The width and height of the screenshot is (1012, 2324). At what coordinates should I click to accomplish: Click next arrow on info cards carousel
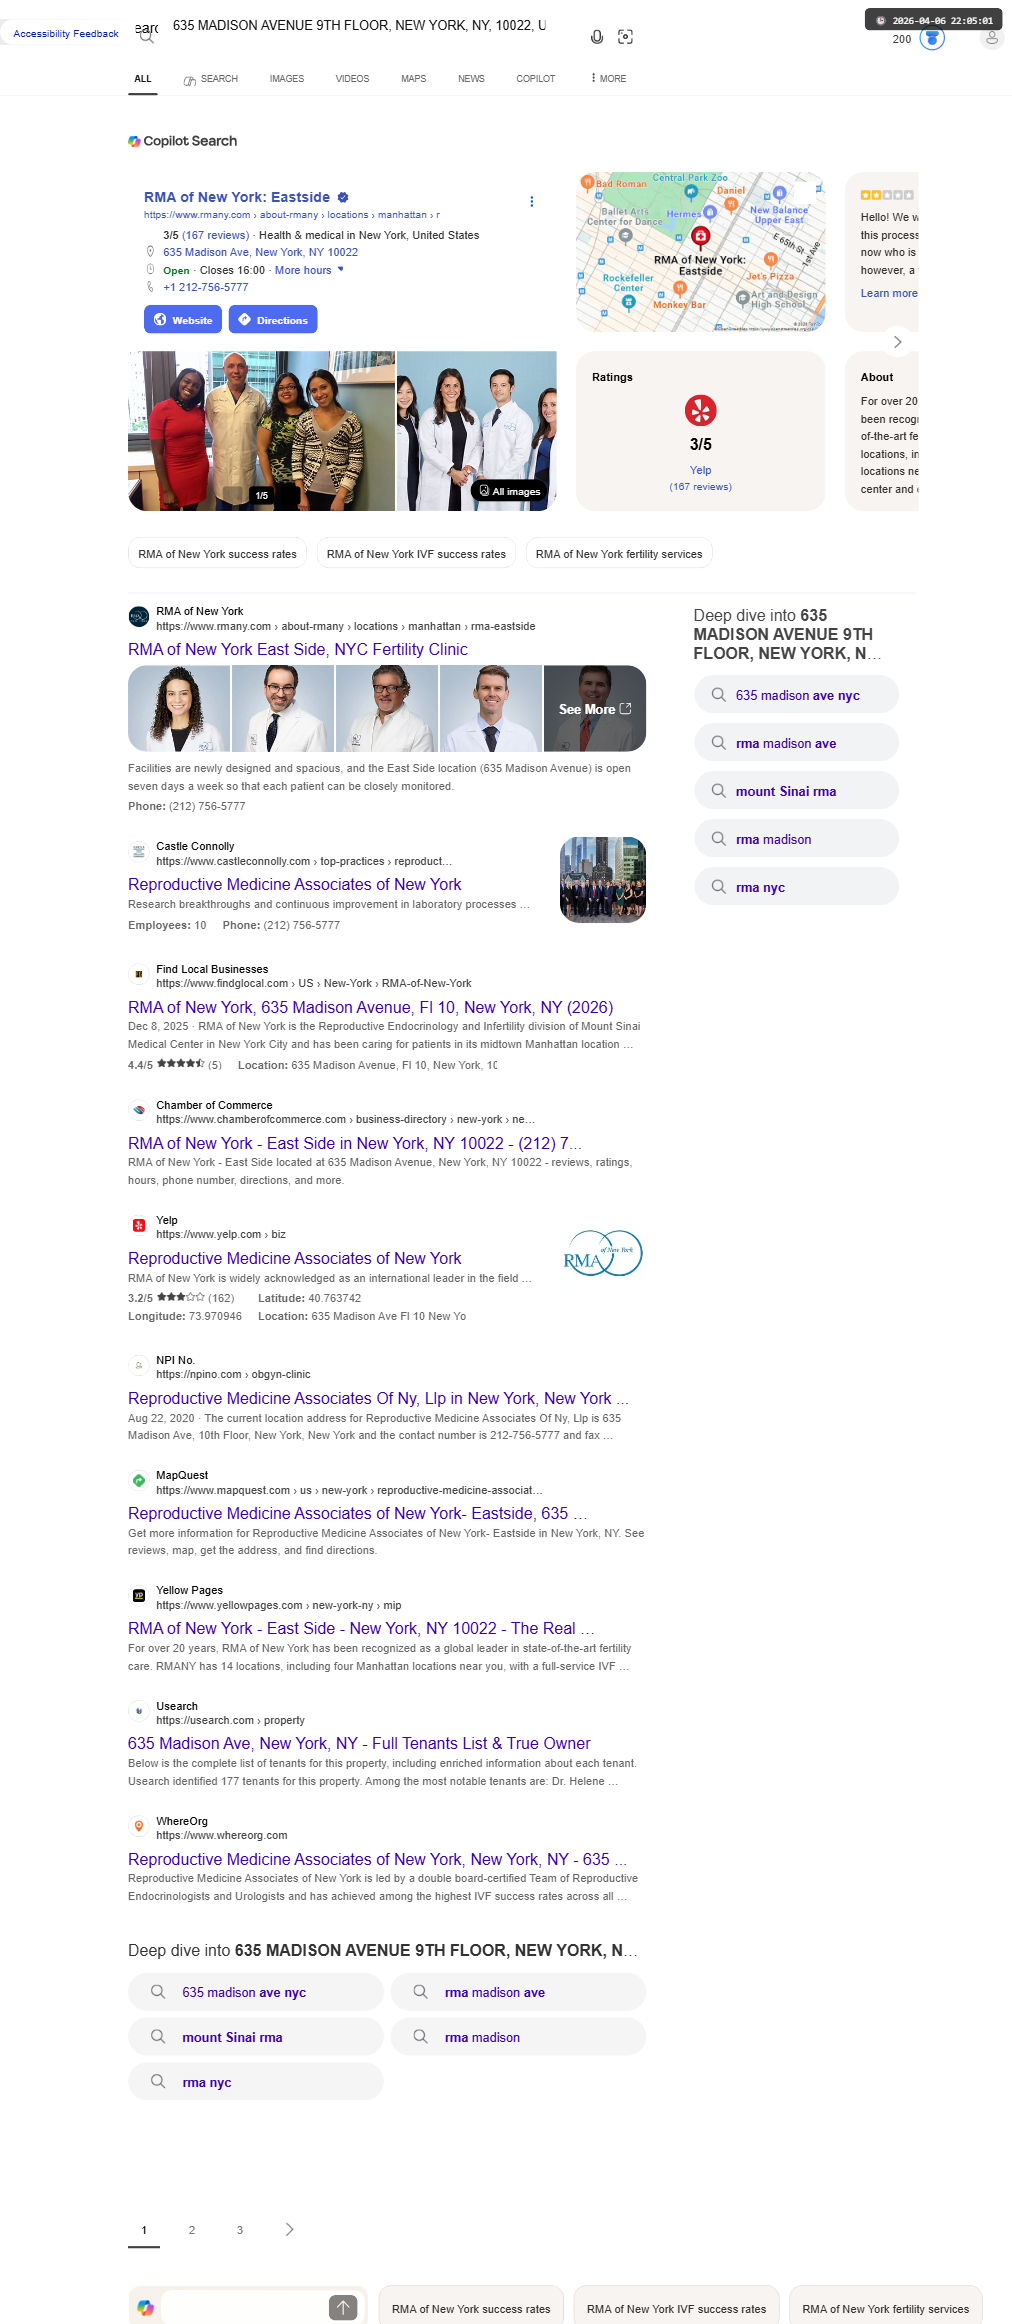tap(897, 342)
